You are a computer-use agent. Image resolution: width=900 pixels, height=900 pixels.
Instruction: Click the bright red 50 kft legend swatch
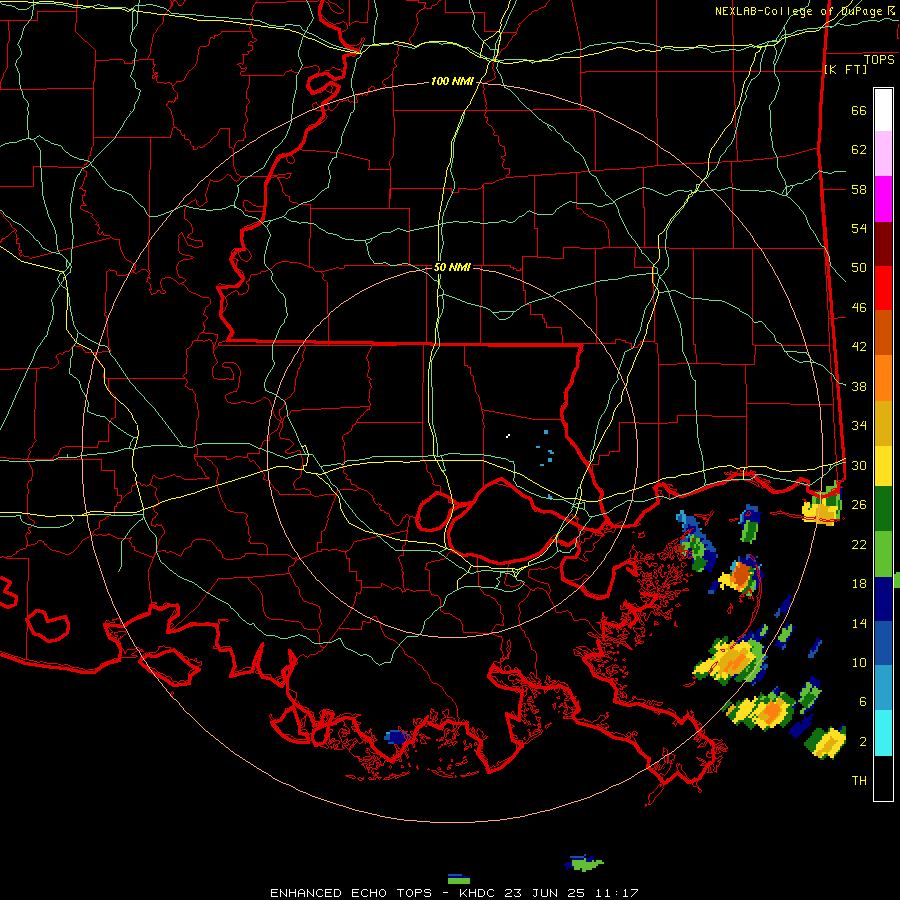click(x=883, y=288)
